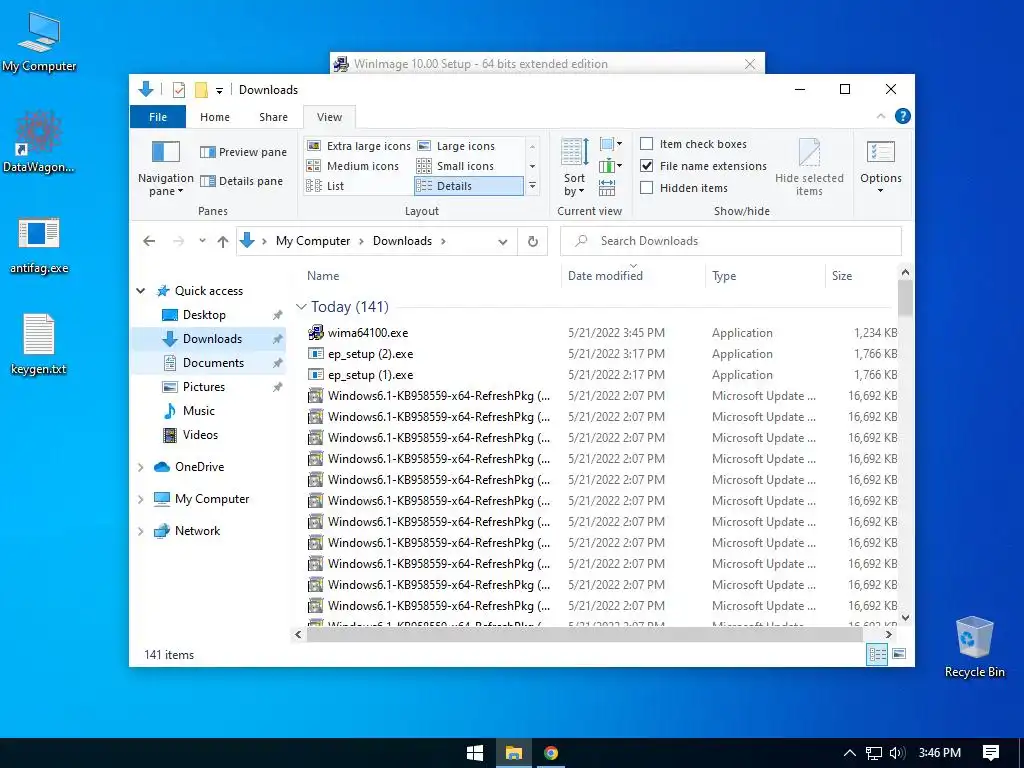Image resolution: width=1024 pixels, height=768 pixels.
Task: Collapse Quick access in navigation tree
Action: click(140, 291)
